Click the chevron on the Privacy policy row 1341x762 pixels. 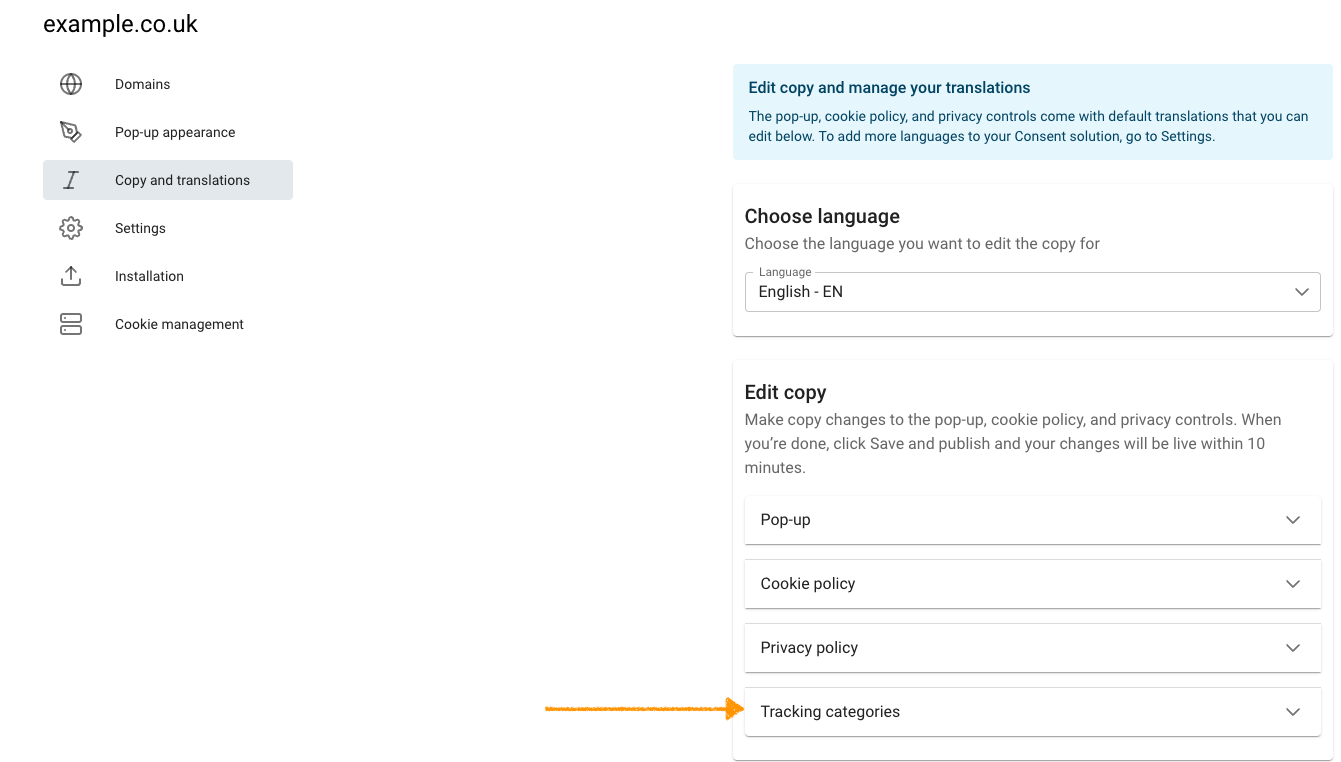click(1292, 648)
